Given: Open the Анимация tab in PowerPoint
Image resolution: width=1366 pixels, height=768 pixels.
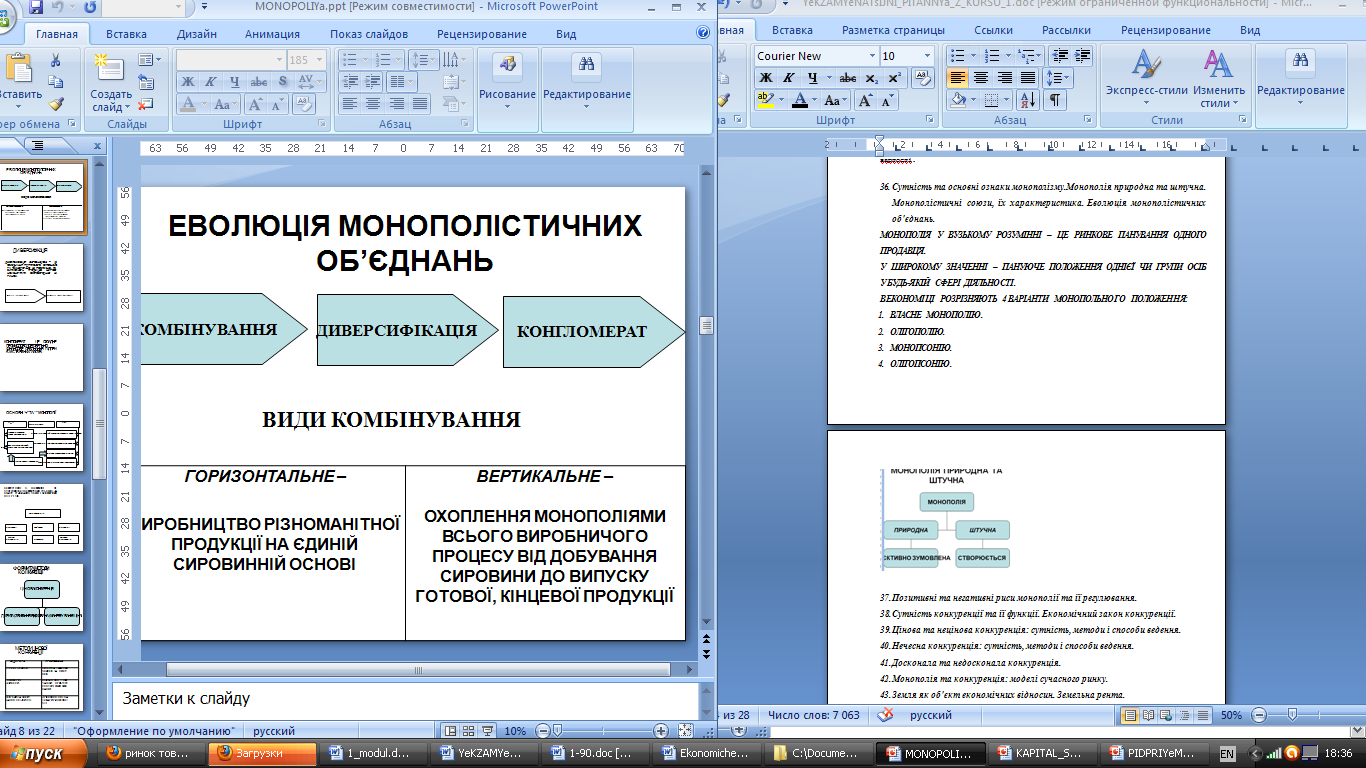Looking at the screenshot, I should tap(272, 34).
